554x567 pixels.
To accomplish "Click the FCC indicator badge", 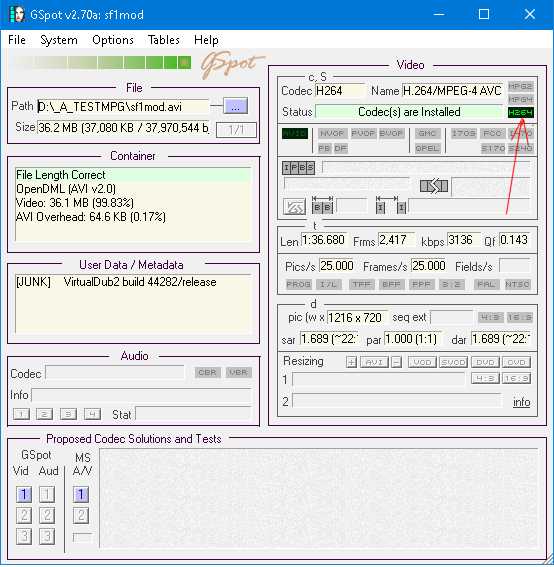I will pos(492,133).
